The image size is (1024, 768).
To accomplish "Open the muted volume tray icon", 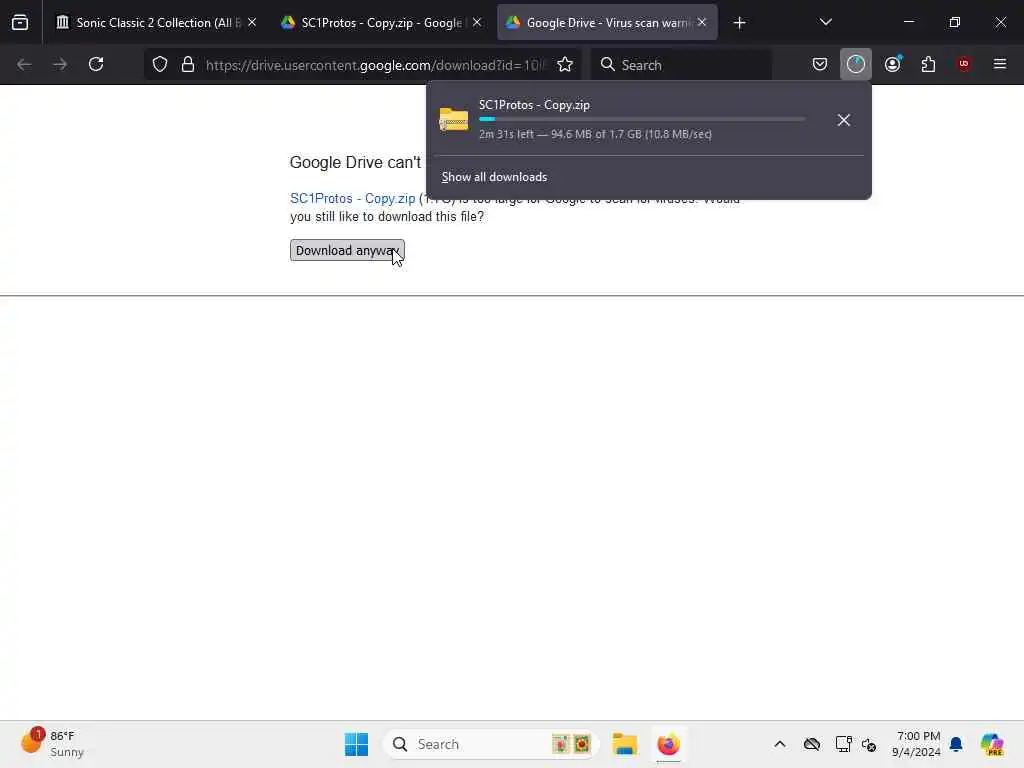I will coord(869,744).
